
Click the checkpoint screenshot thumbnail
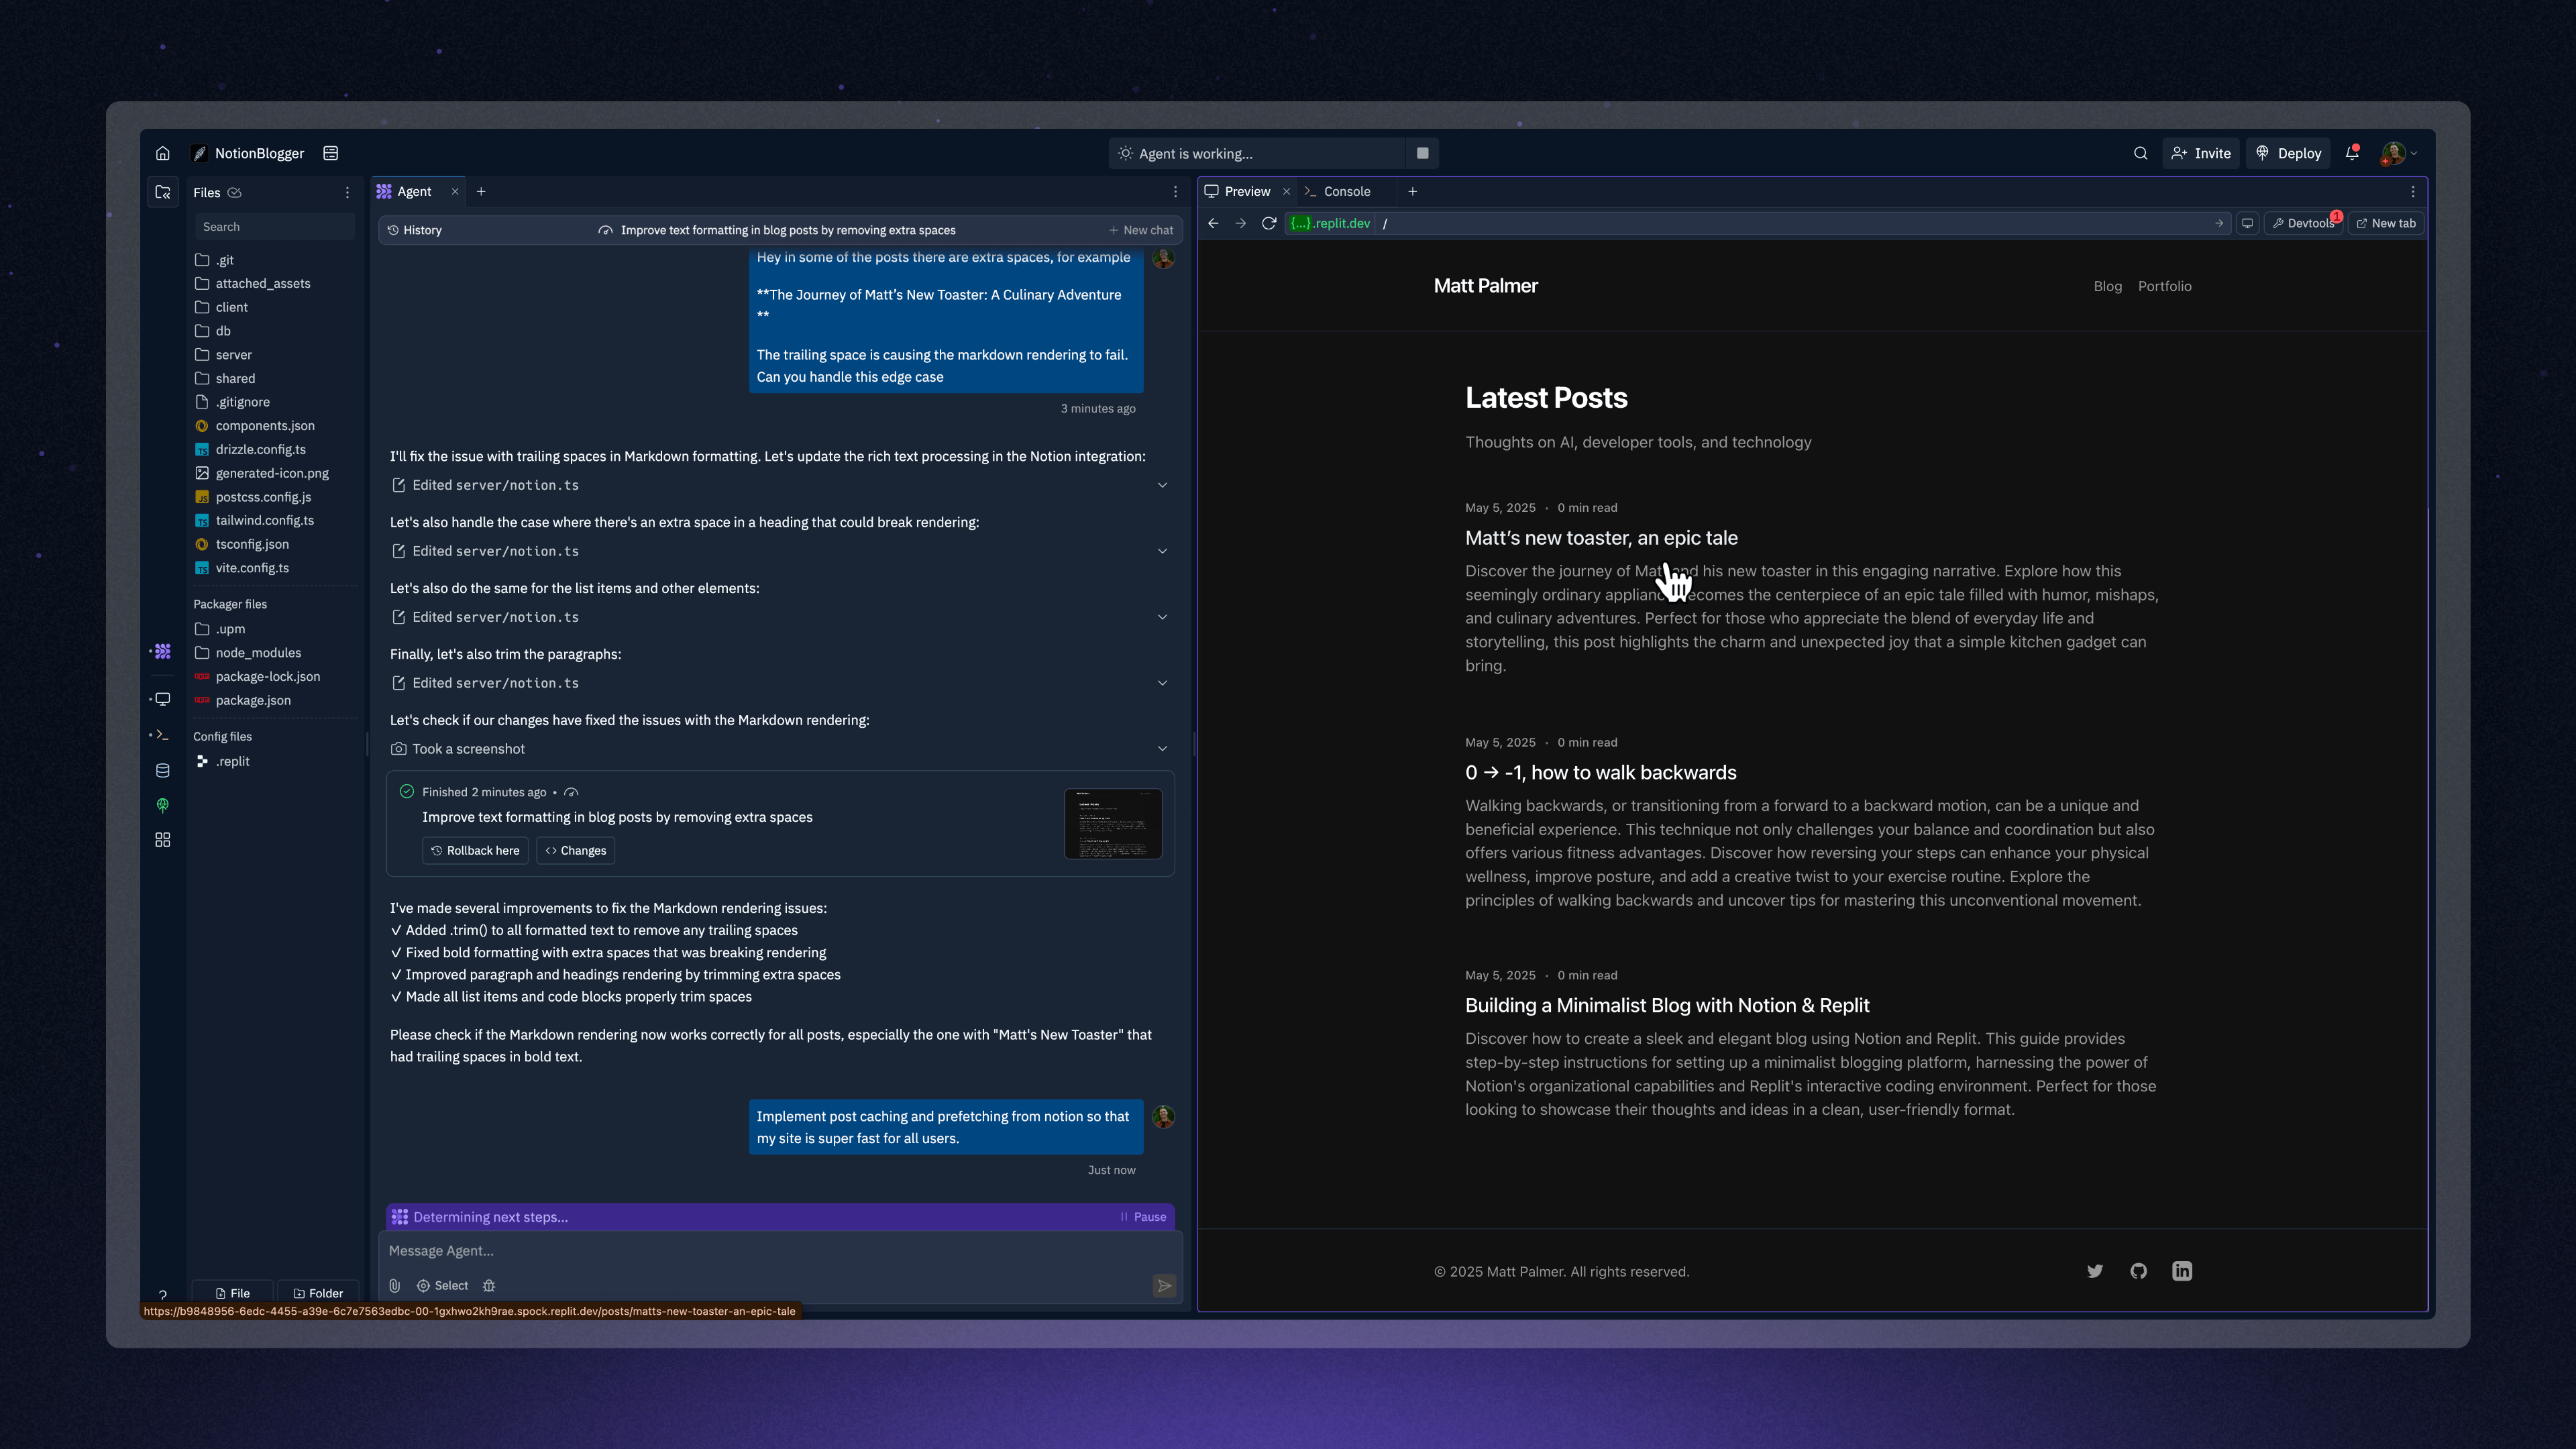pyautogui.click(x=1113, y=823)
